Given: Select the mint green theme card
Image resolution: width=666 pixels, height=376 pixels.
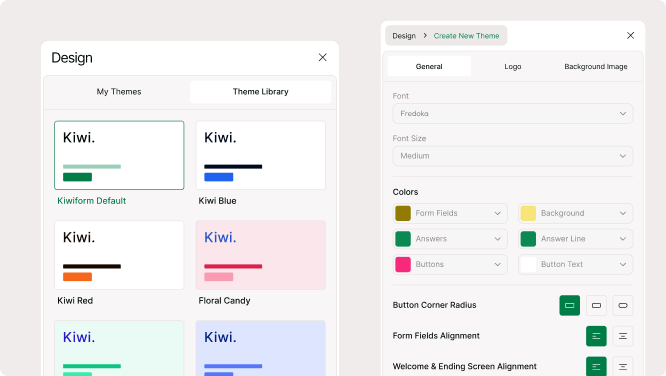Looking at the screenshot, I should coord(119,348).
